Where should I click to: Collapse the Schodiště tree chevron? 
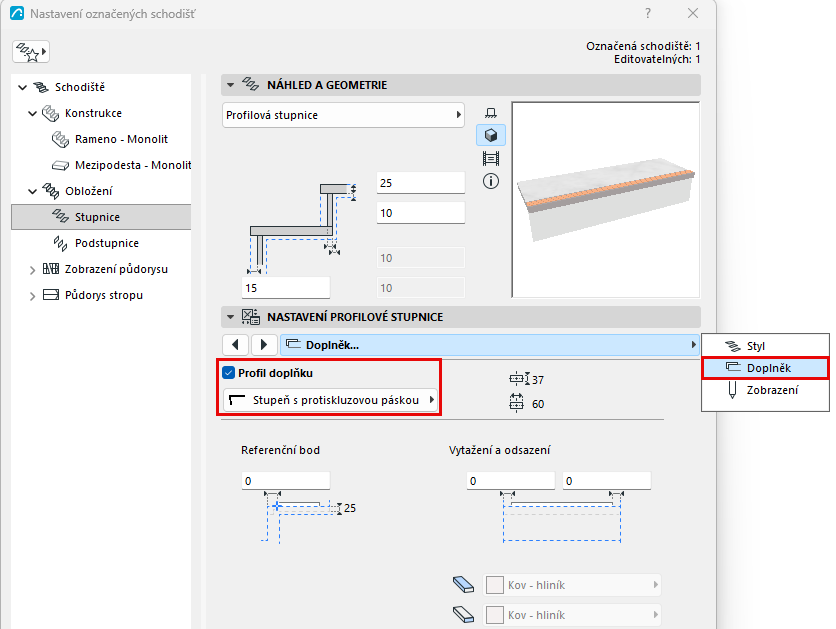(22, 87)
